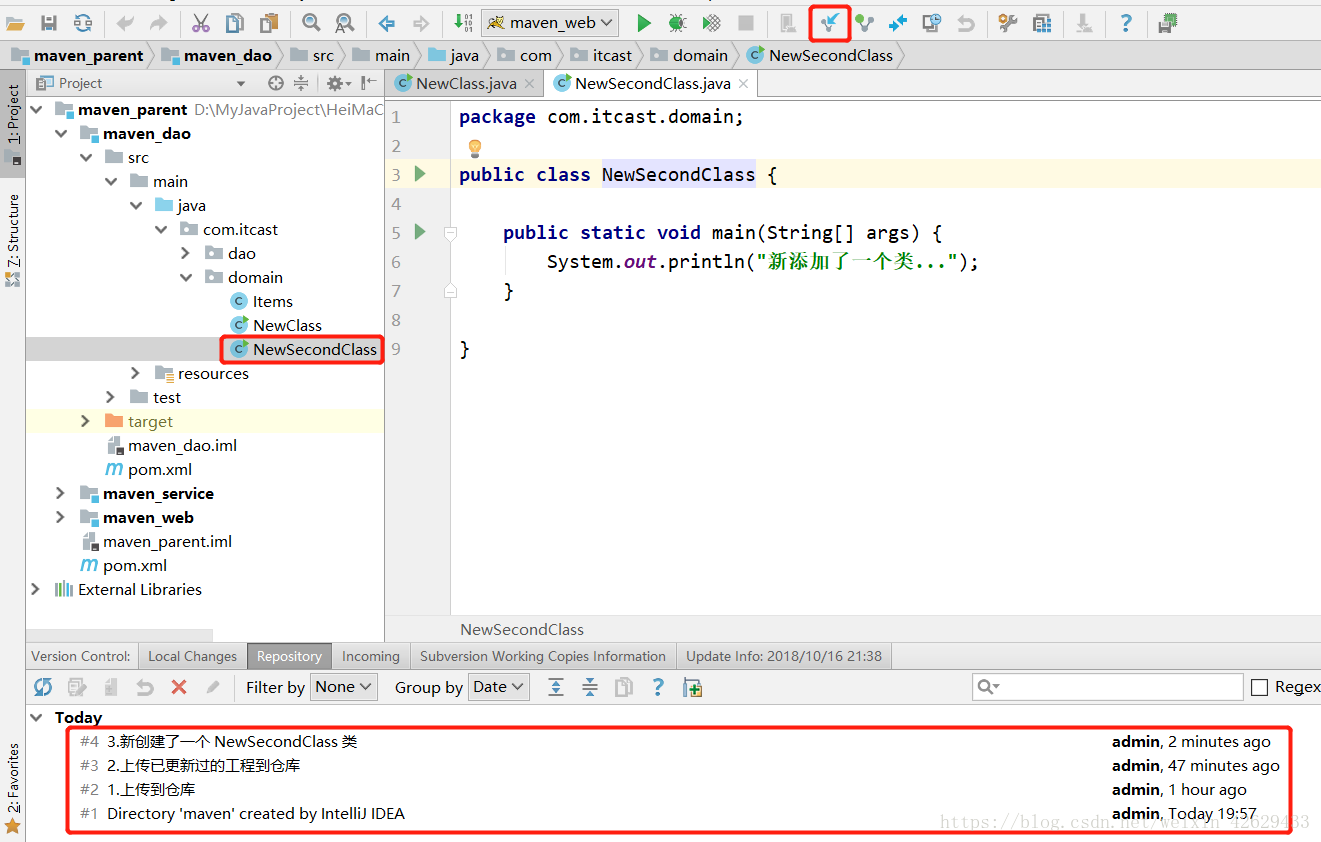
Task: Click the Save All icon
Action: click(48, 23)
